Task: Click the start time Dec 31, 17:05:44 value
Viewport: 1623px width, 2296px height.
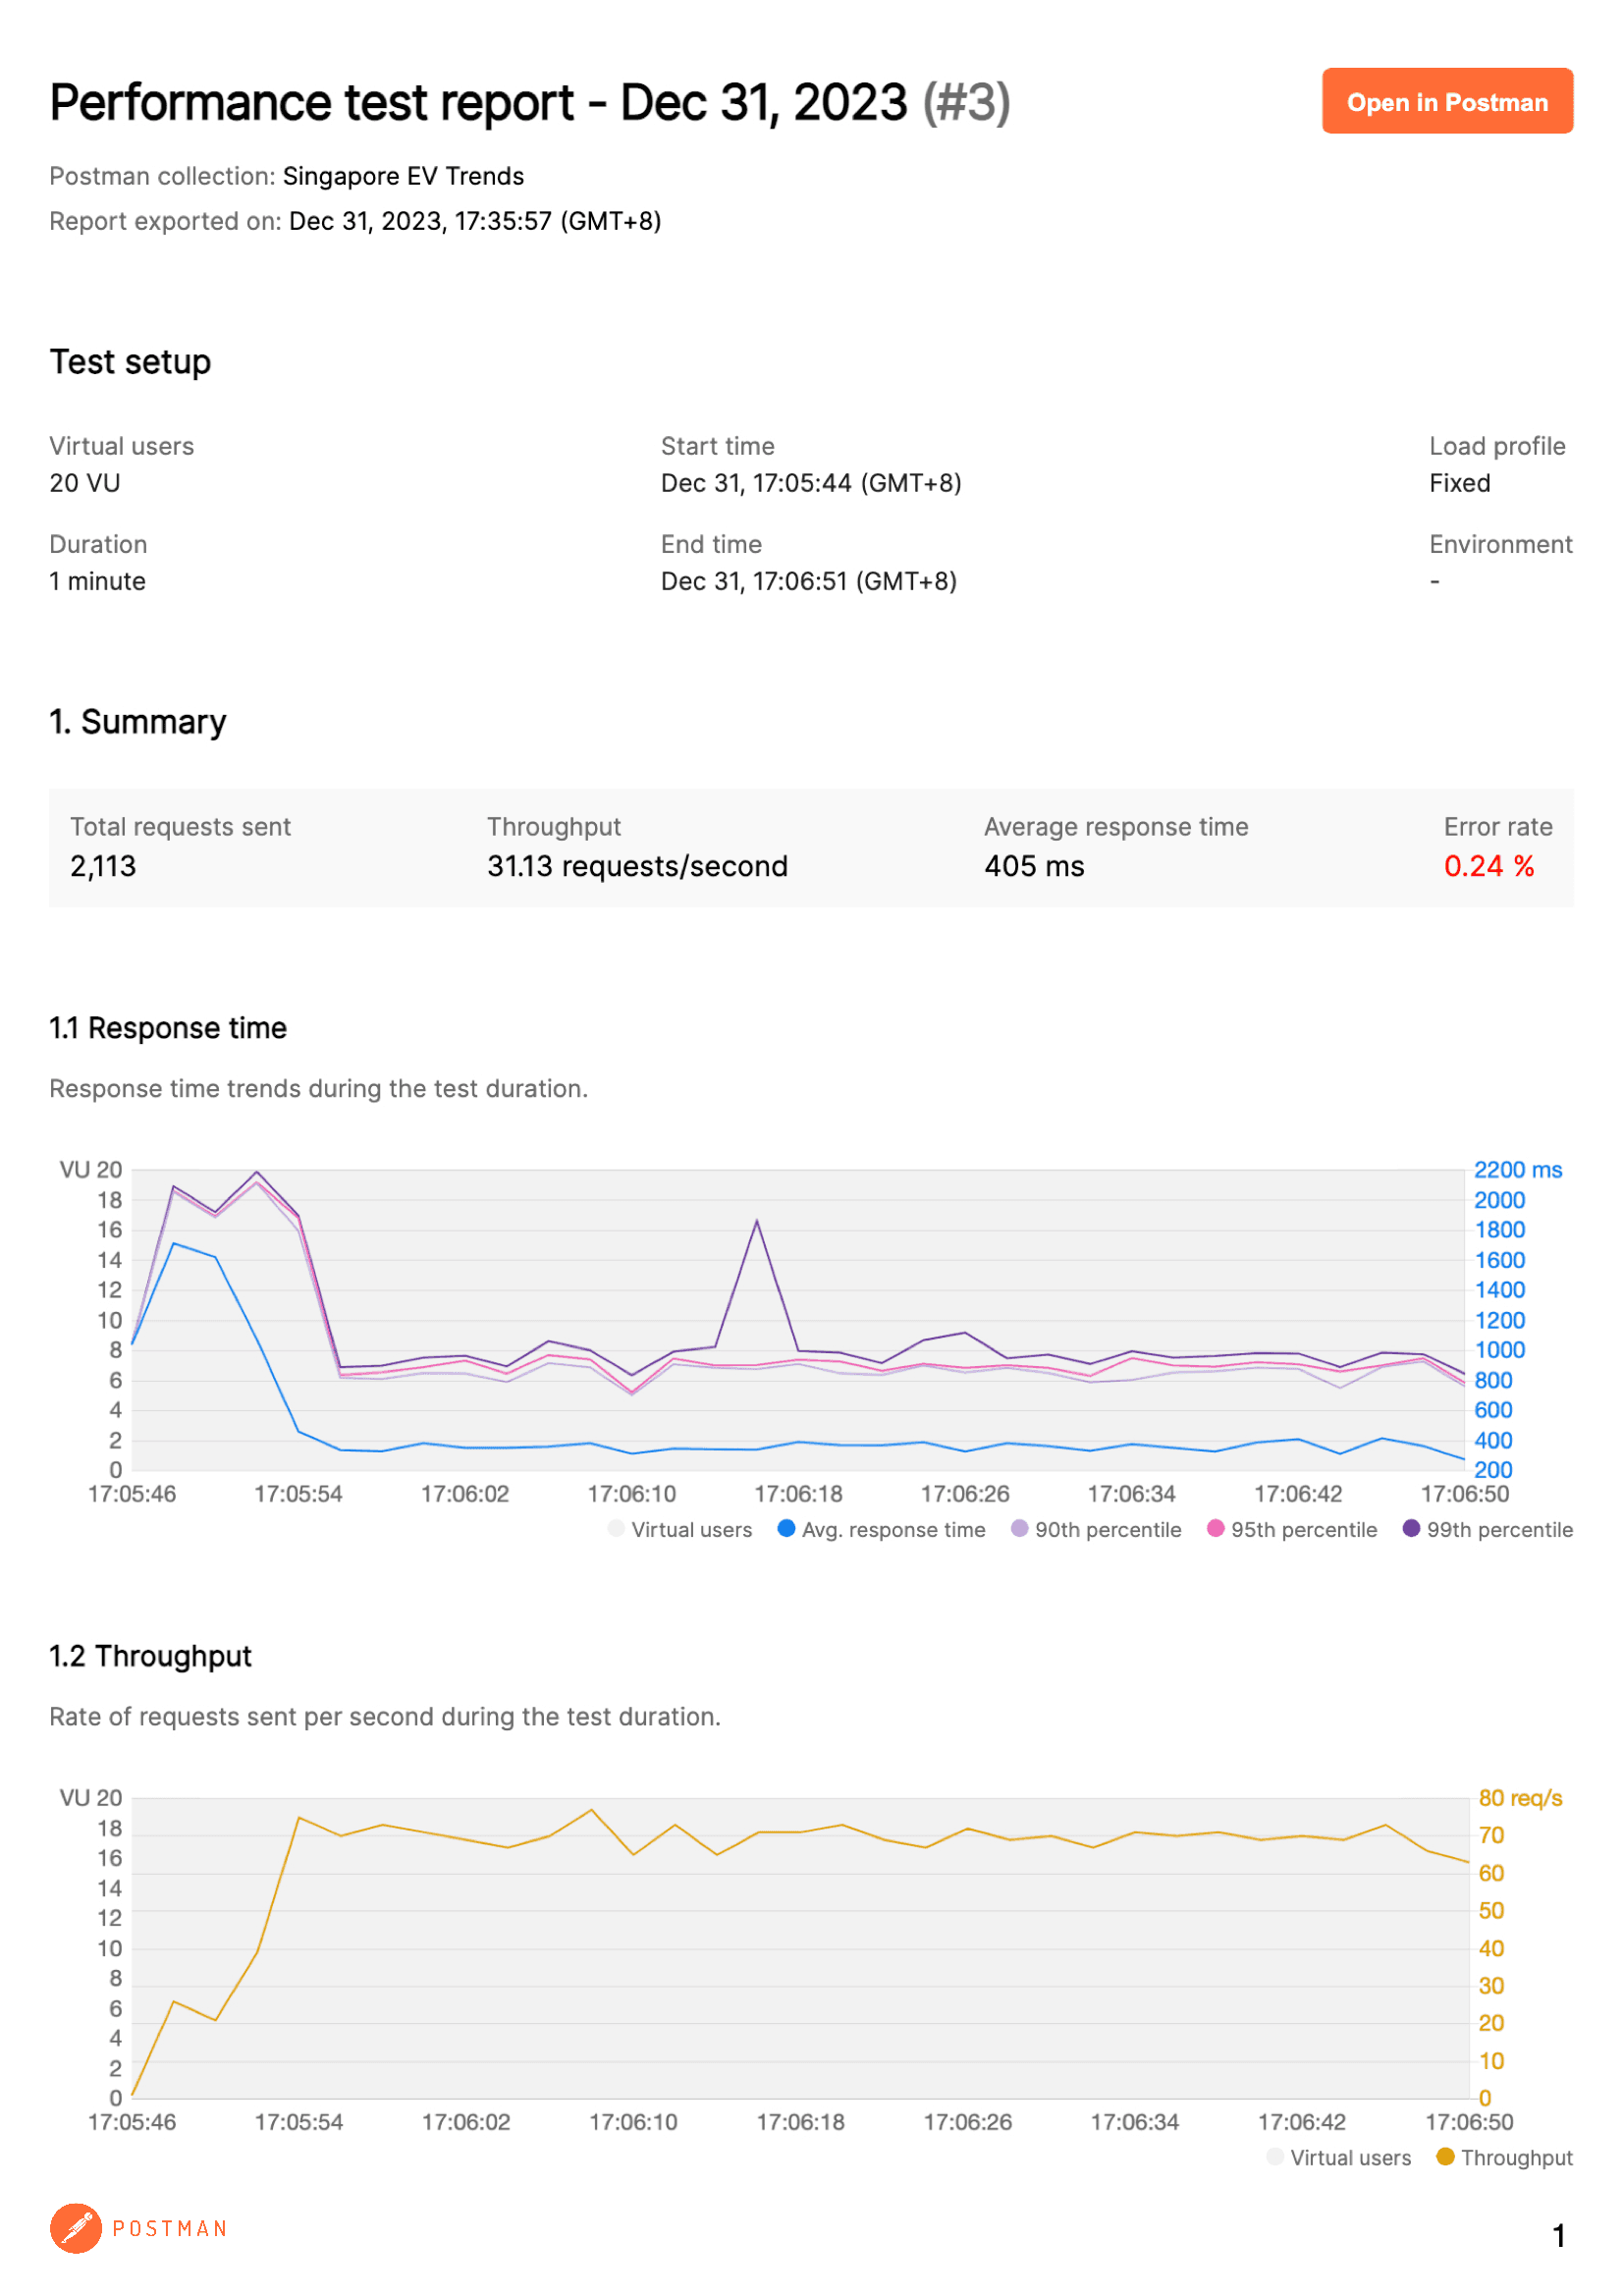Action: pos(811,483)
